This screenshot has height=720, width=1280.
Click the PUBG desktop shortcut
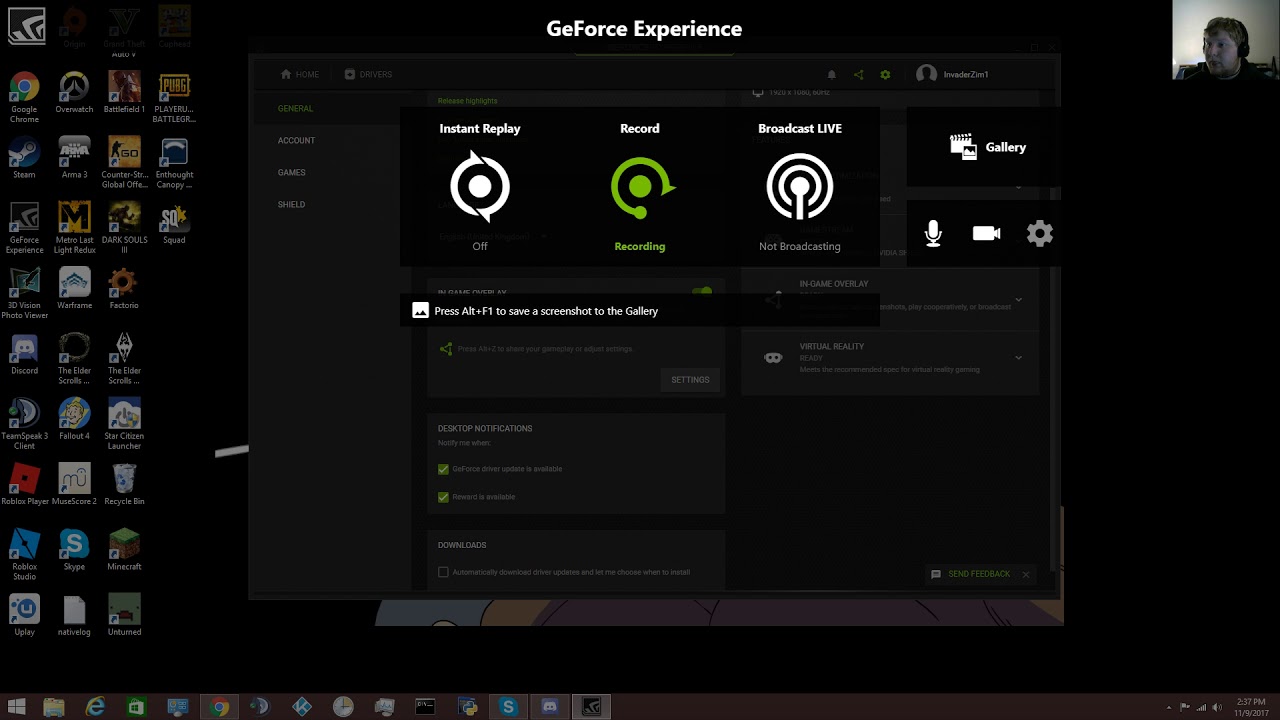click(174, 97)
